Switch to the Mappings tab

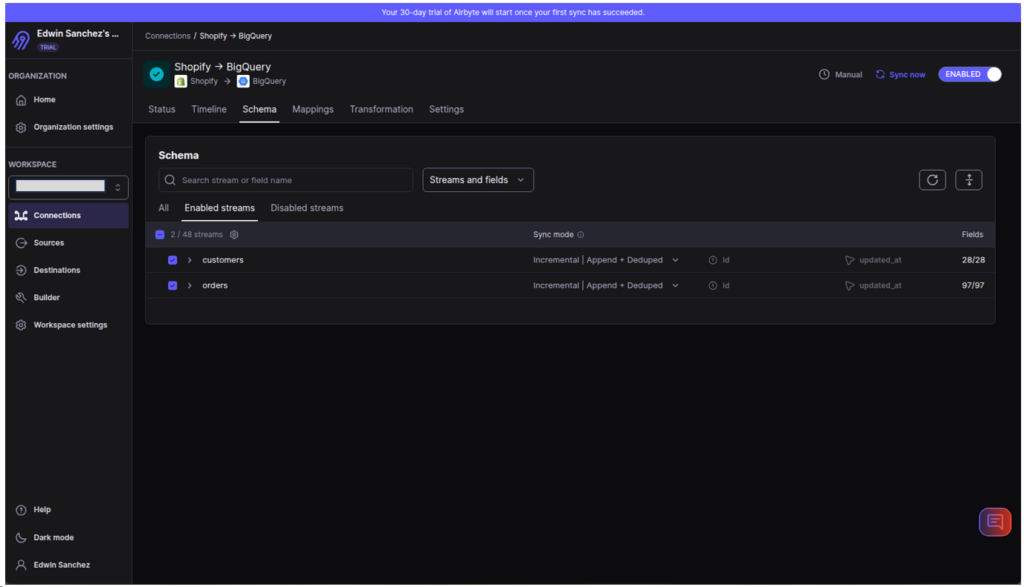click(x=313, y=109)
